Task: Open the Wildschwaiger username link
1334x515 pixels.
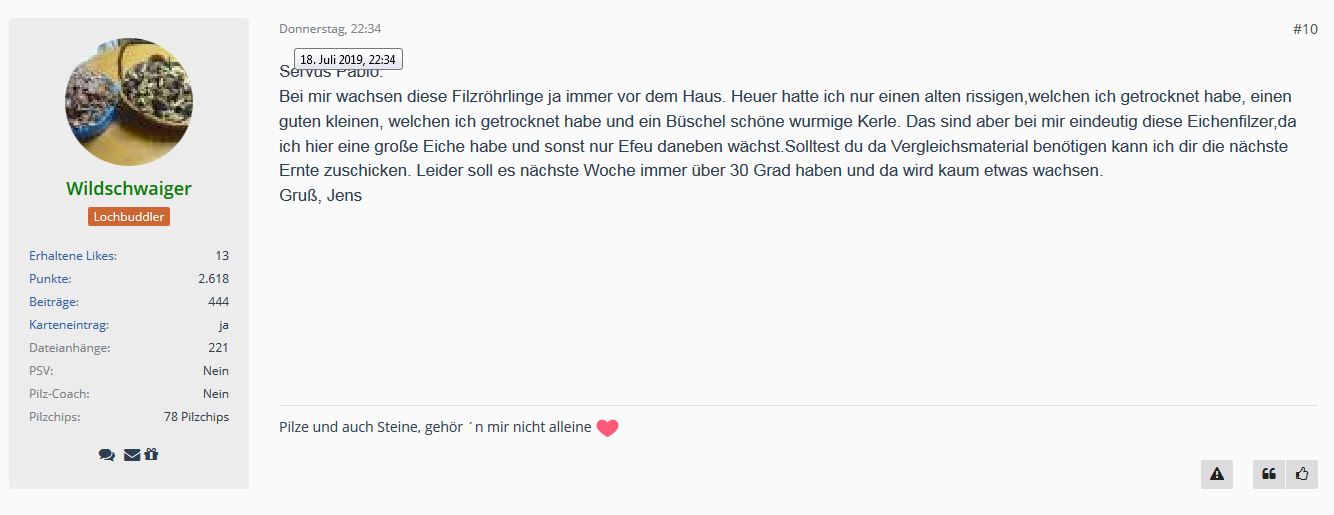Action: click(129, 188)
